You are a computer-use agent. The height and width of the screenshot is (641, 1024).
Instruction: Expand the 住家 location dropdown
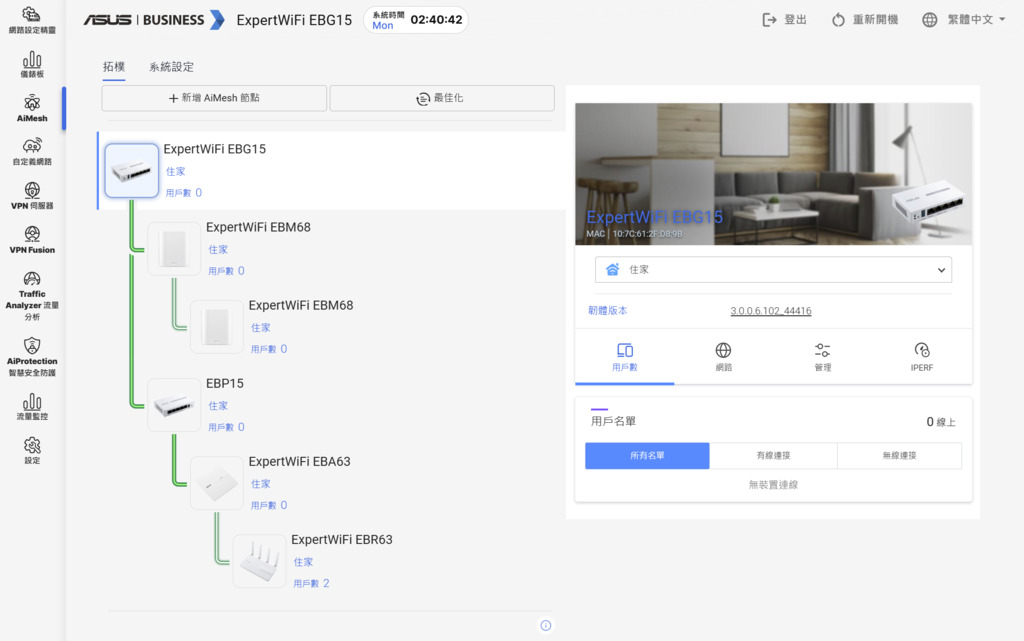coord(773,270)
